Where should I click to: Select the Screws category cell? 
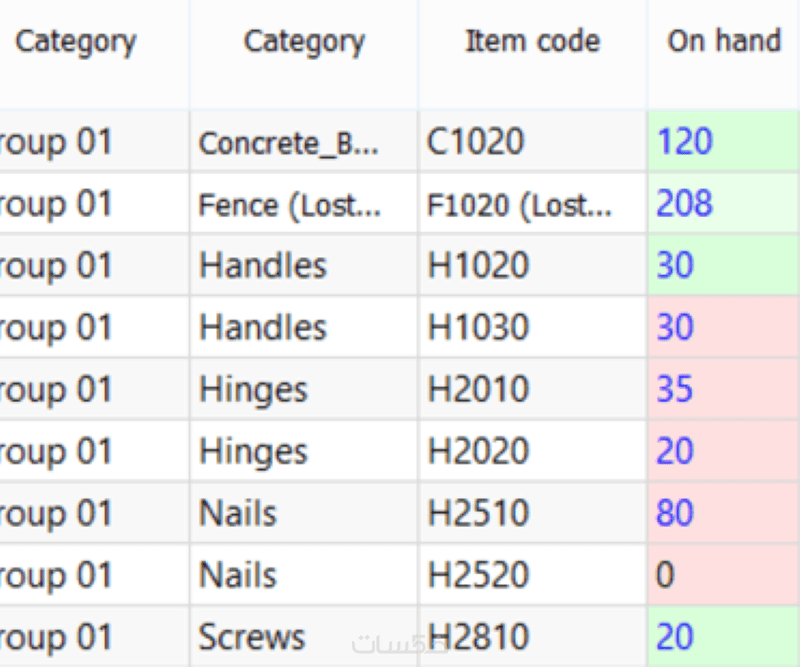tap(303, 637)
